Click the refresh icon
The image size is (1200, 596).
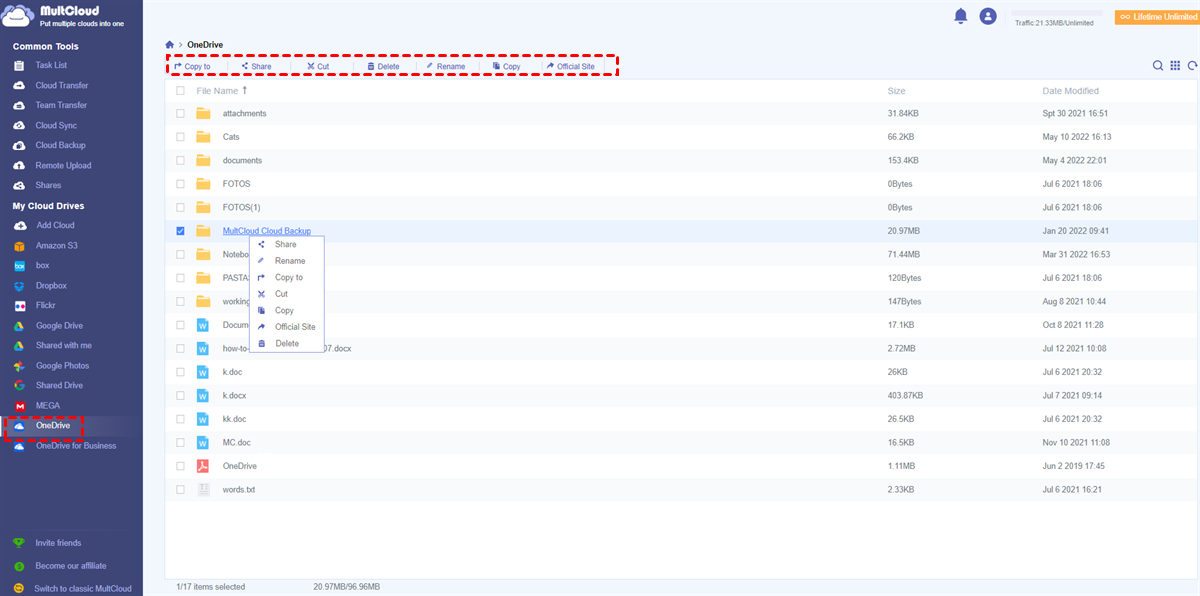[x=1192, y=65]
